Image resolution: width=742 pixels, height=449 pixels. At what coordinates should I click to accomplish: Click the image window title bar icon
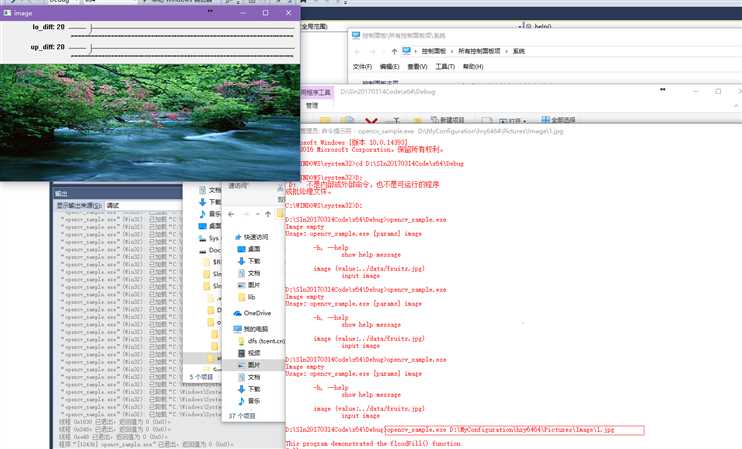(7, 13)
